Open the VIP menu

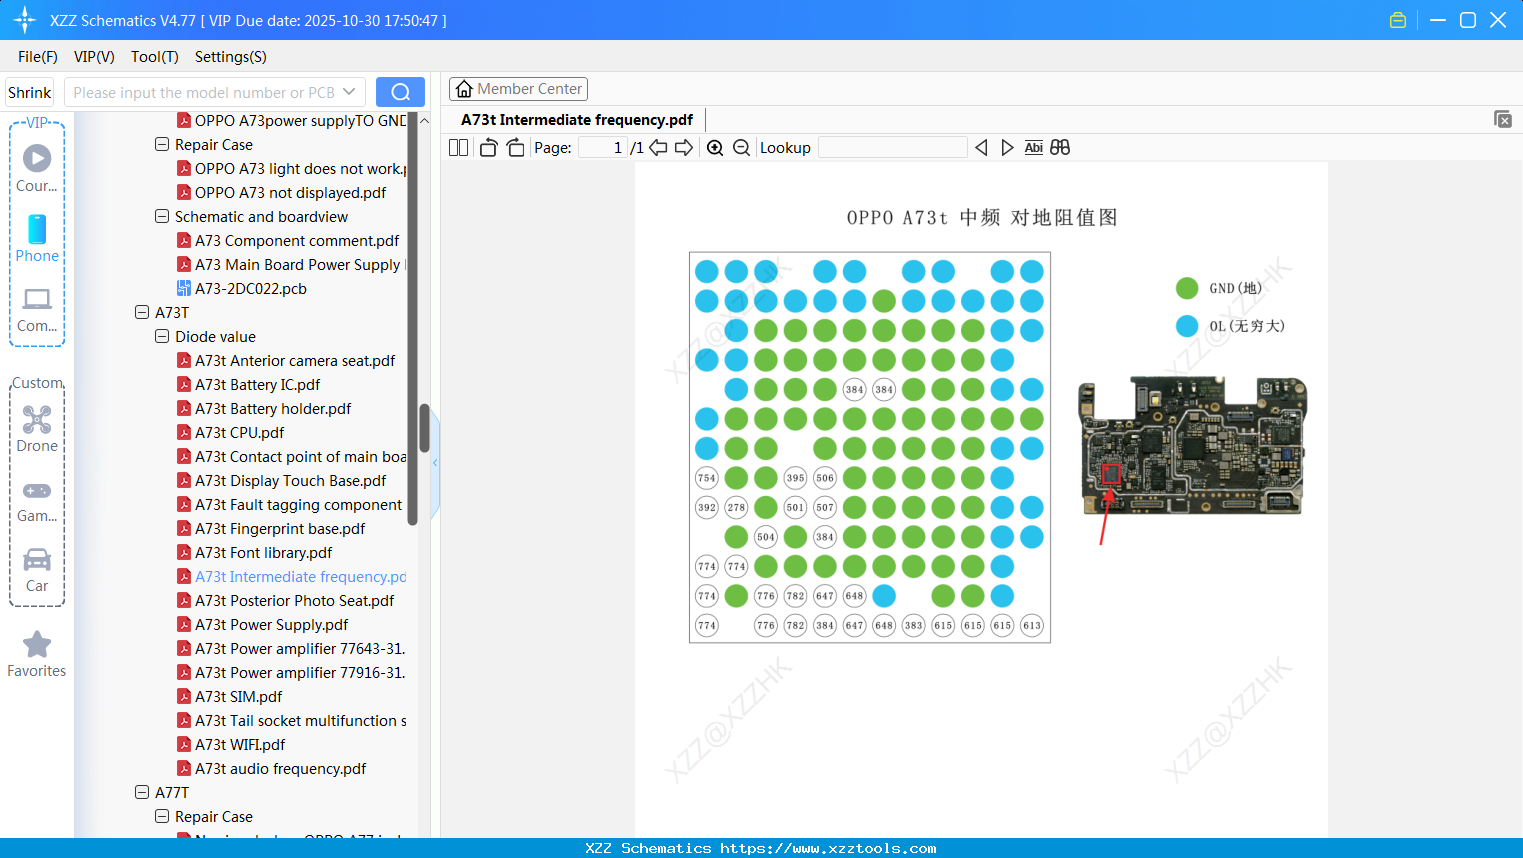[94, 57]
